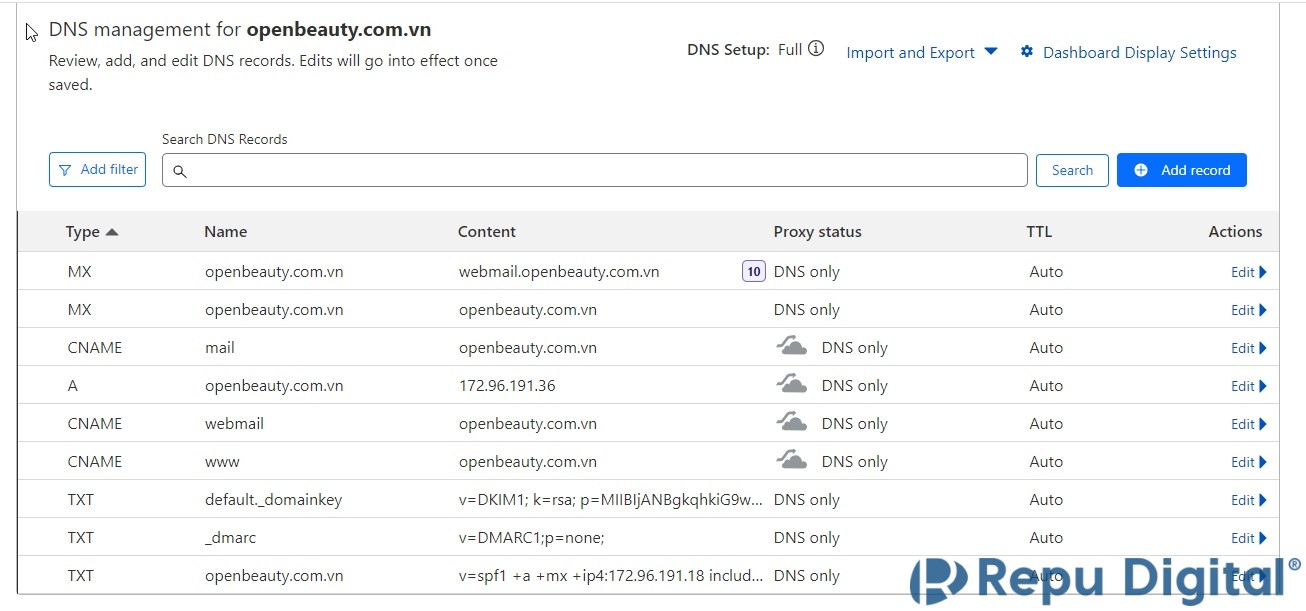The height and width of the screenshot is (611, 1306).
Task: Expand Edit for the default._domainkey record
Action: click(1248, 500)
